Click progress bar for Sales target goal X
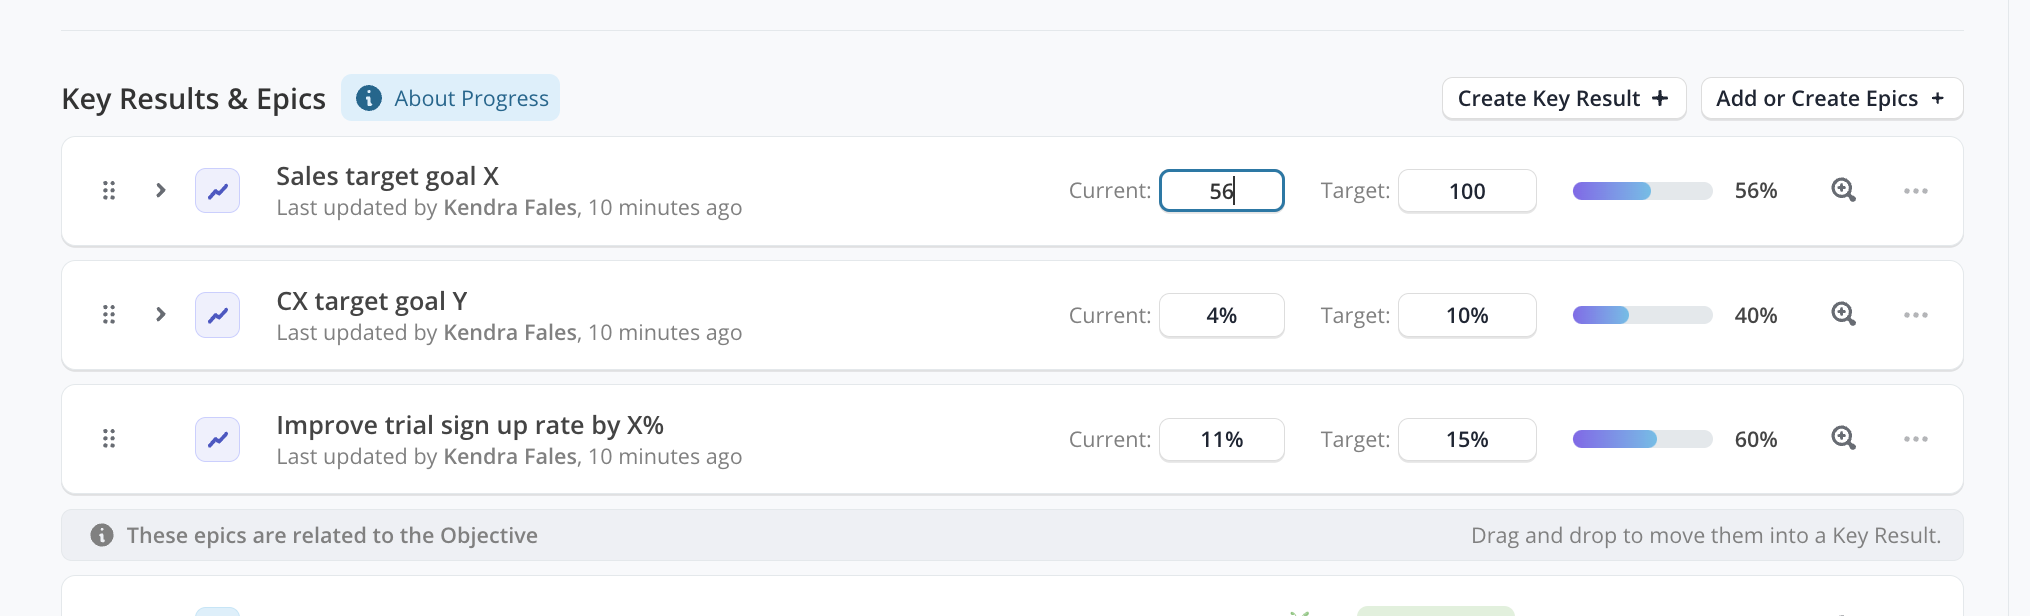This screenshot has width=2030, height=616. (x=1642, y=191)
